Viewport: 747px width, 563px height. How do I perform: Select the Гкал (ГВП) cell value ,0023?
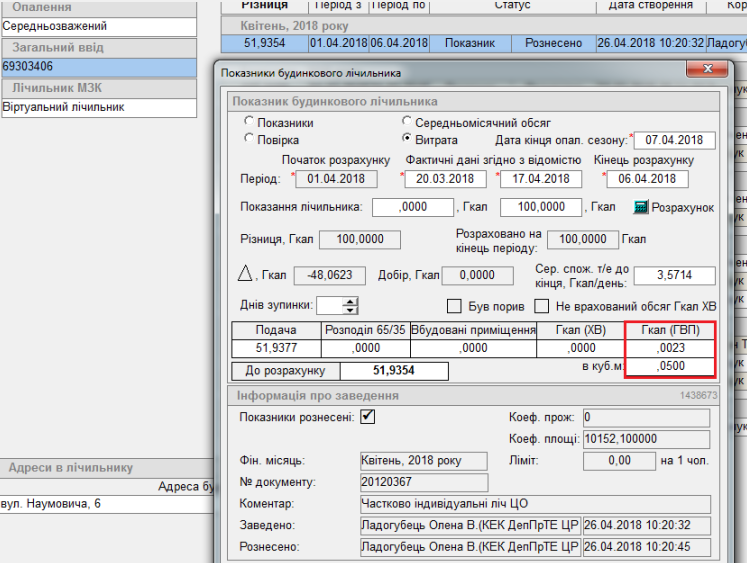670,348
